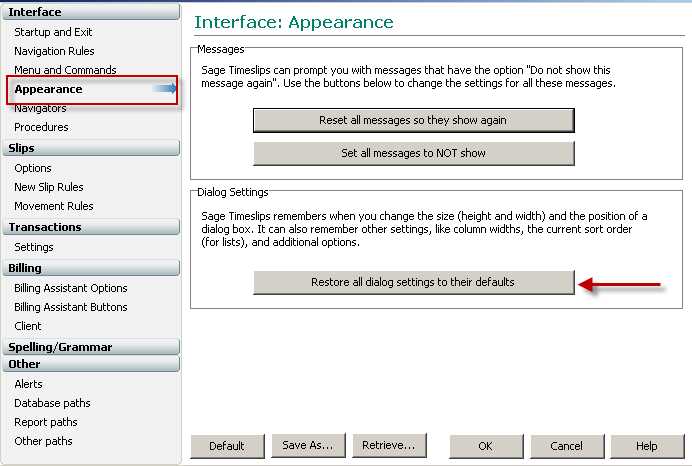Click Set all messages to NOT show

pos(414,153)
